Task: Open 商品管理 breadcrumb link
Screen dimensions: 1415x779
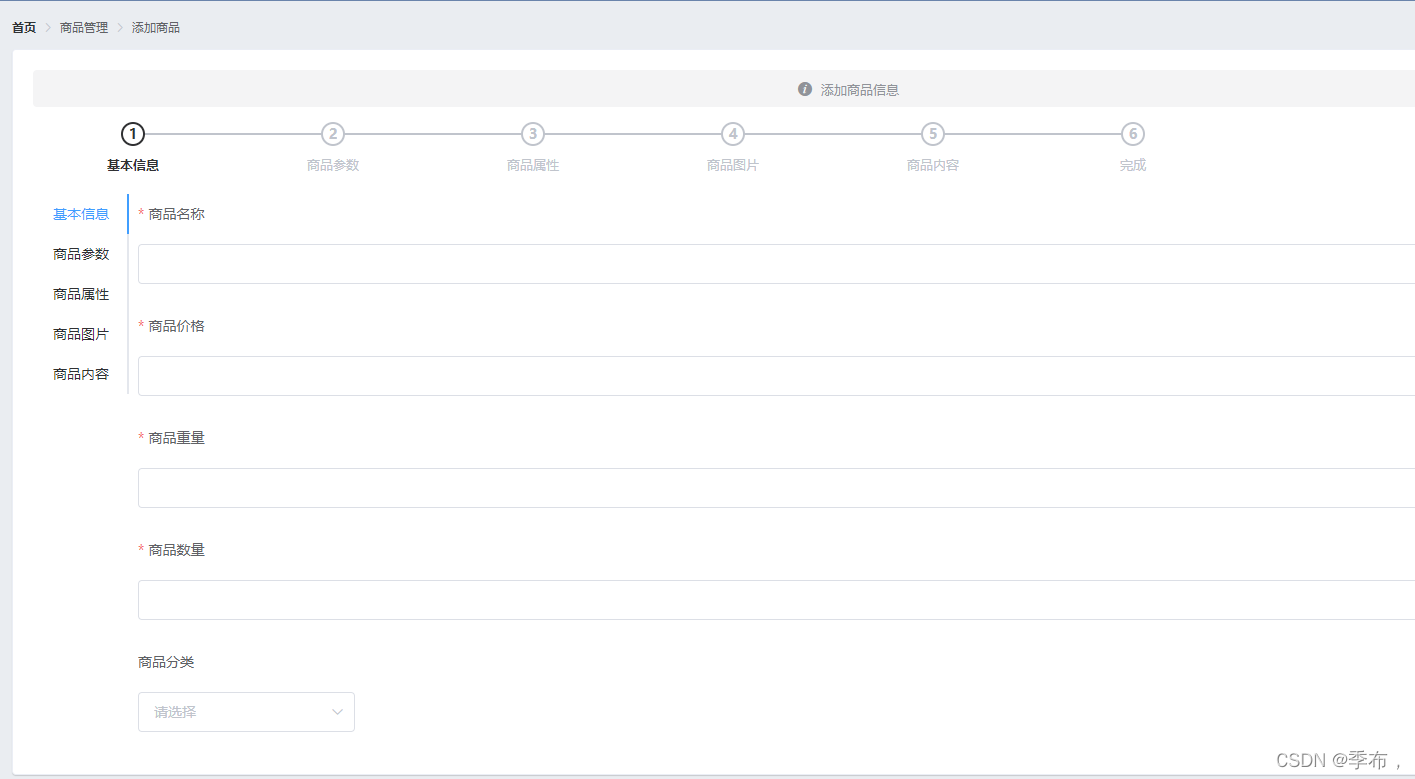Action: tap(84, 28)
